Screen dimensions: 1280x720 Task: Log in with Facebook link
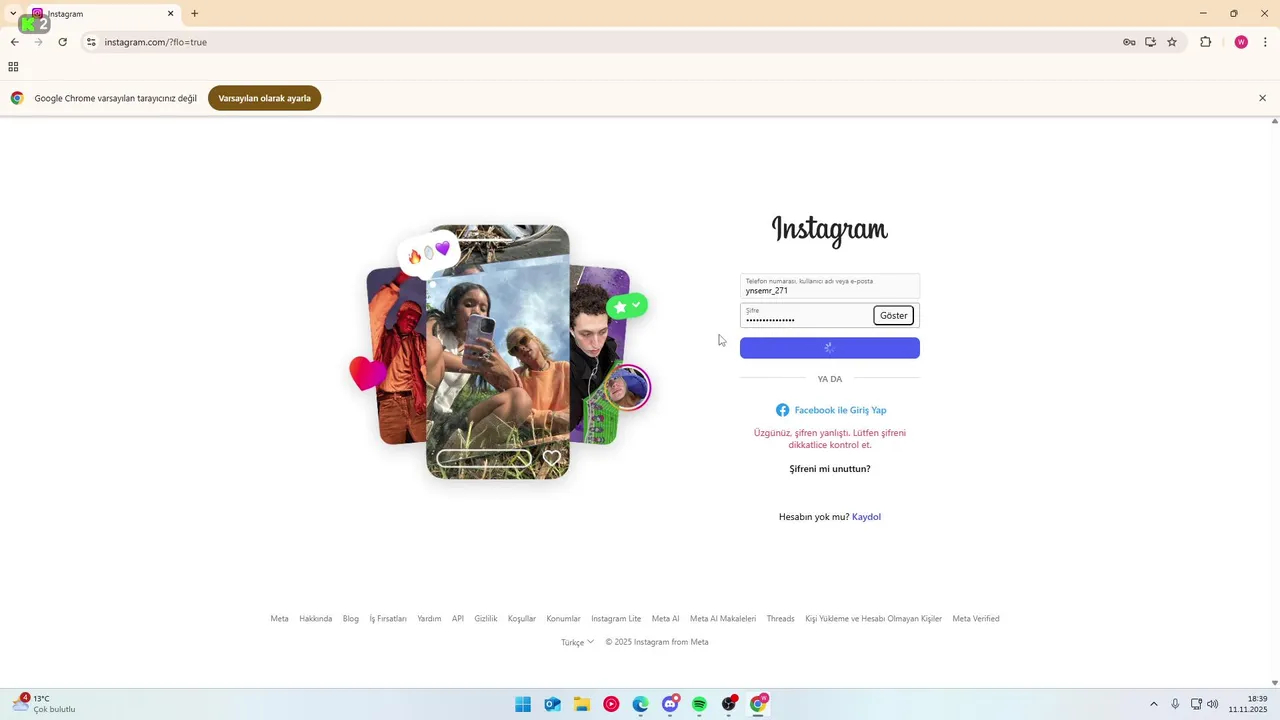click(x=831, y=410)
